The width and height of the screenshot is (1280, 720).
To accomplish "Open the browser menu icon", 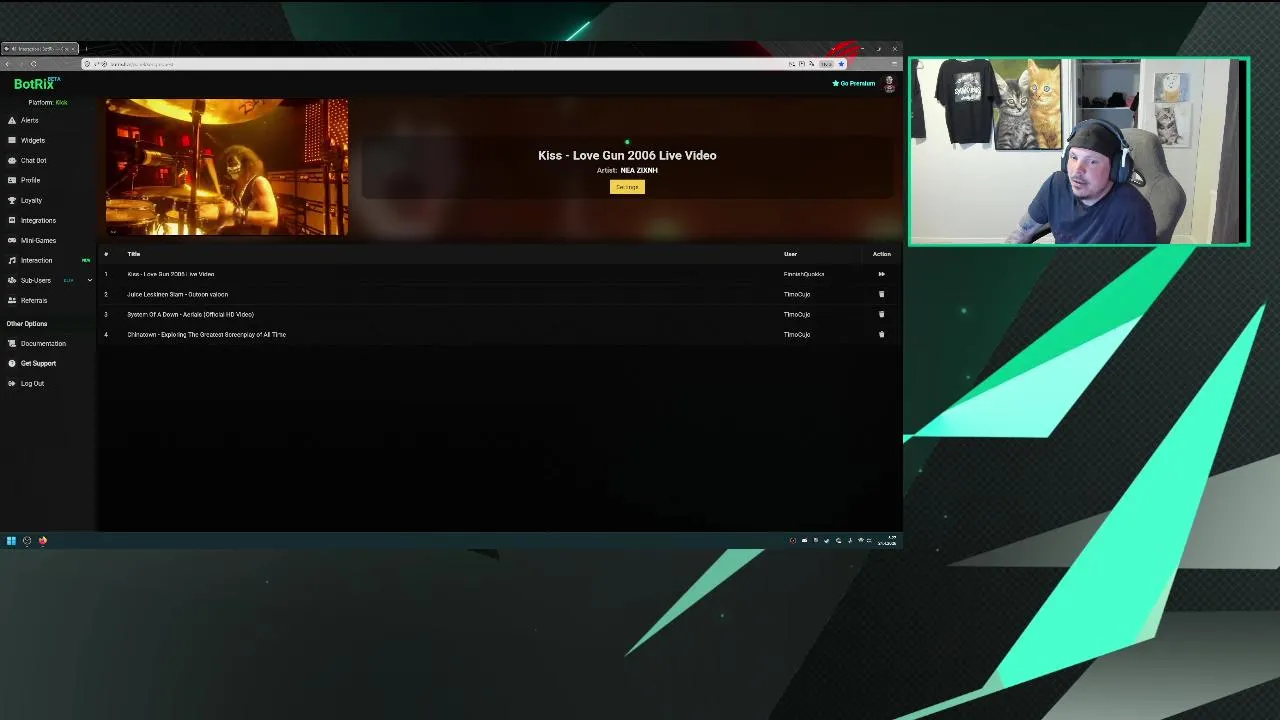I will (894, 64).
